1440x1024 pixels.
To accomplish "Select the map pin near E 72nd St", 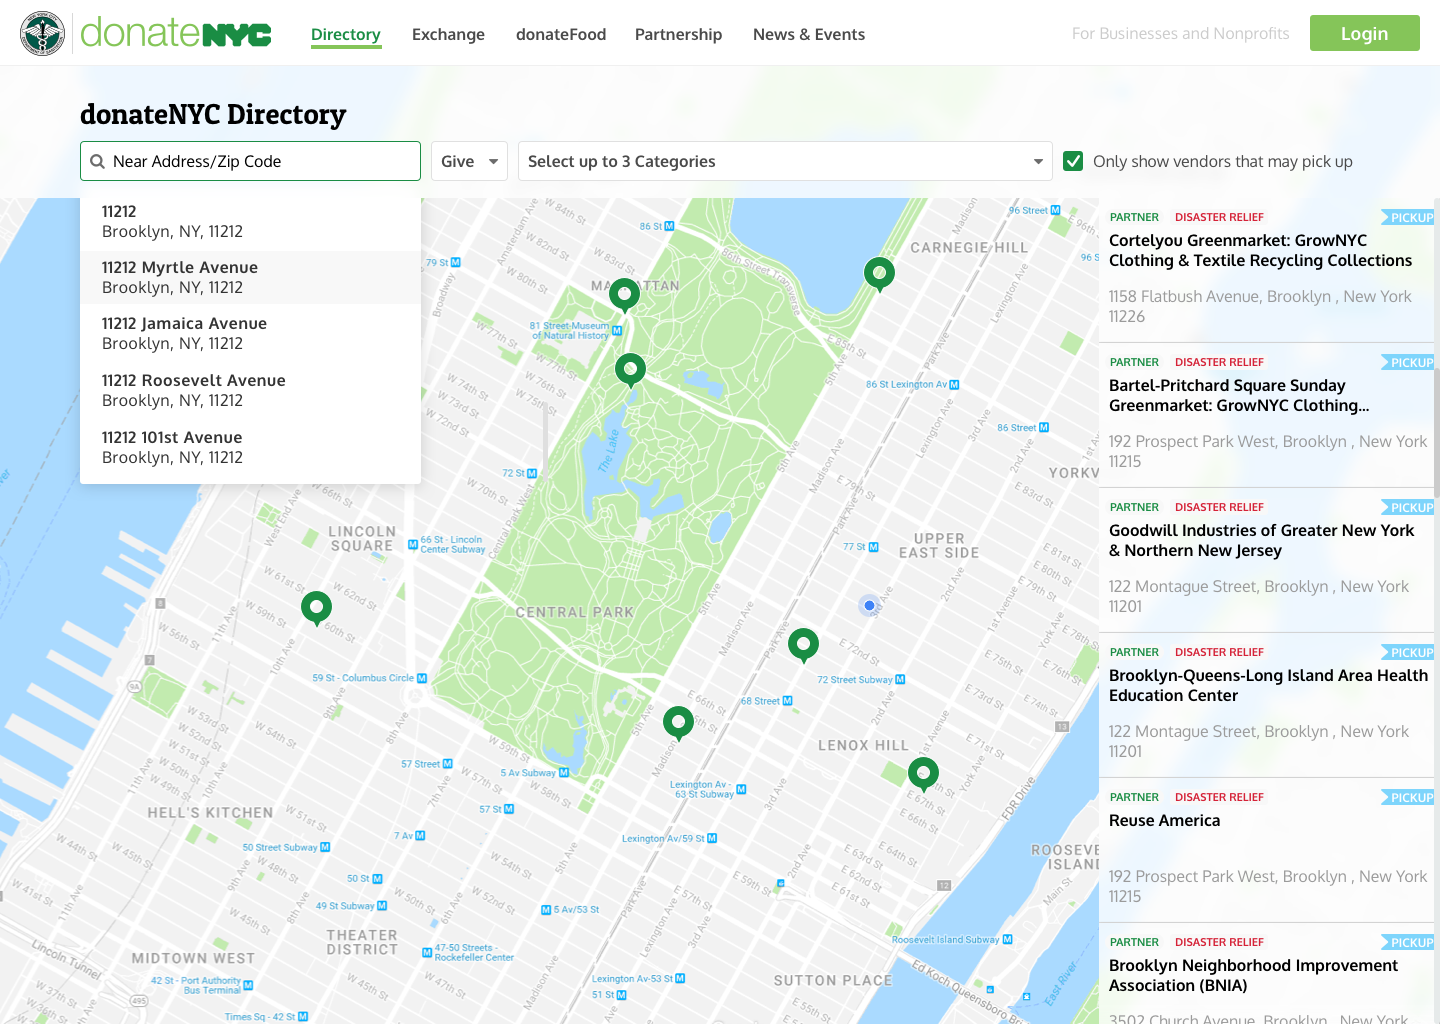I will 803,646.
